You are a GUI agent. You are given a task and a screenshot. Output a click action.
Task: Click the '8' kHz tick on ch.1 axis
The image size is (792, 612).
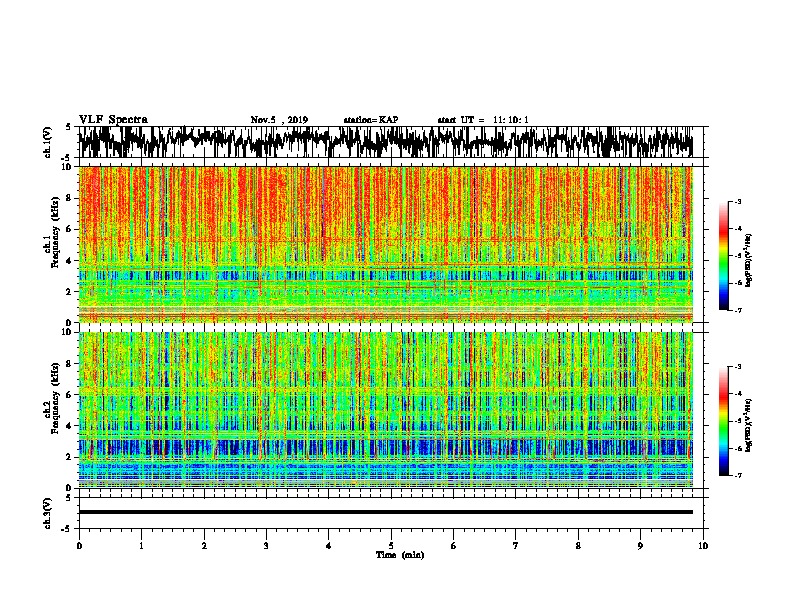(x=70, y=198)
